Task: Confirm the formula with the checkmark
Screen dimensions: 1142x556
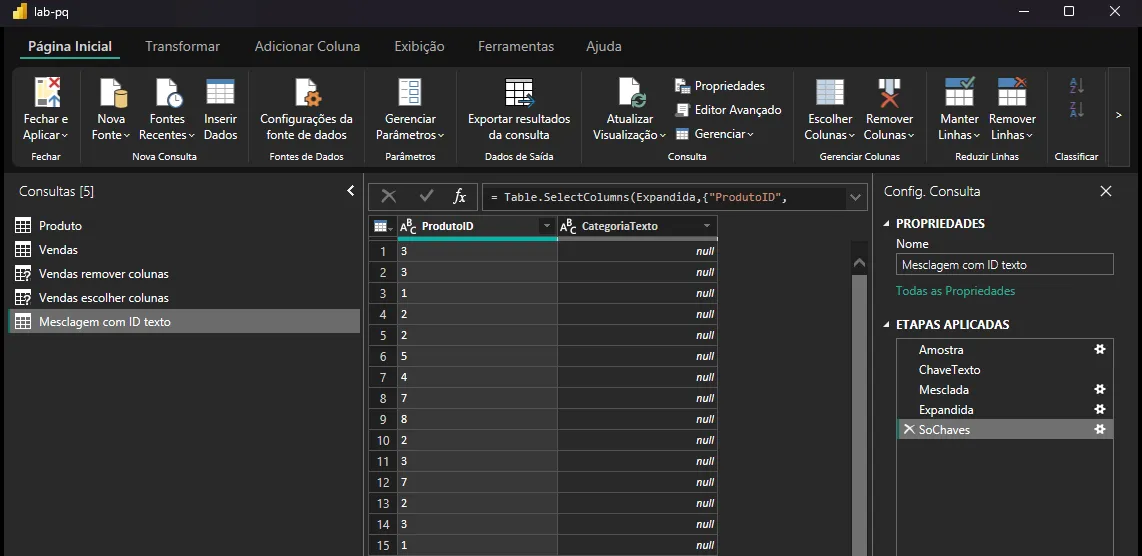Action: click(426, 196)
